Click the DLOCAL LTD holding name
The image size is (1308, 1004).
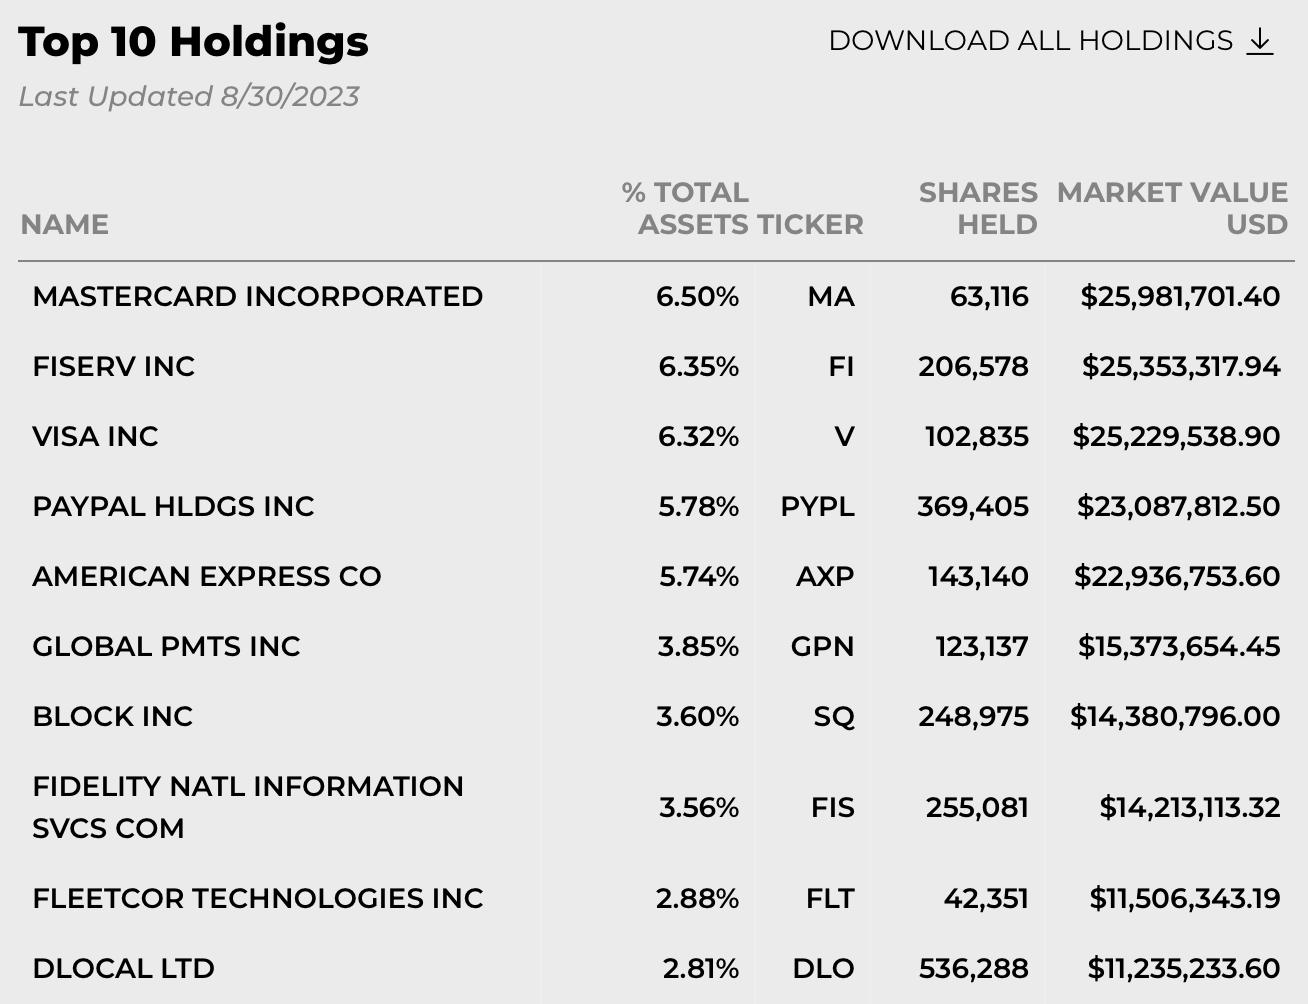point(123,968)
